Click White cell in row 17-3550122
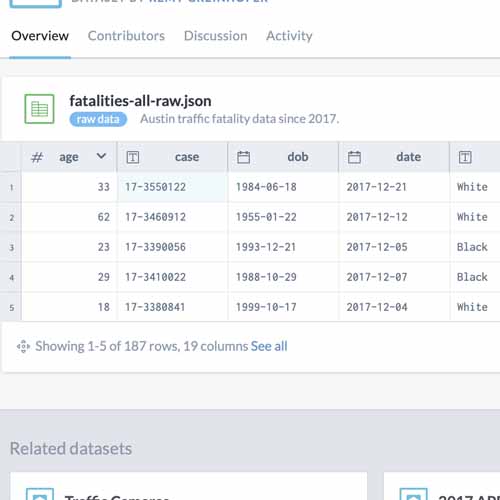This screenshot has width=500, height=500. pos(475,187)
